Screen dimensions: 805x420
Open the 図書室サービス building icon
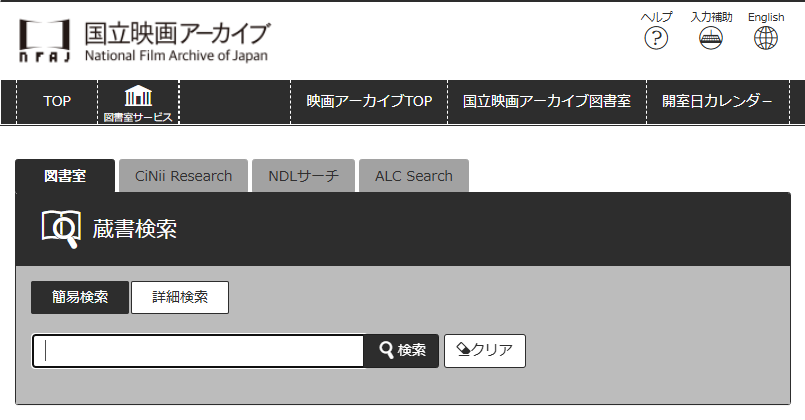(138, 97)
